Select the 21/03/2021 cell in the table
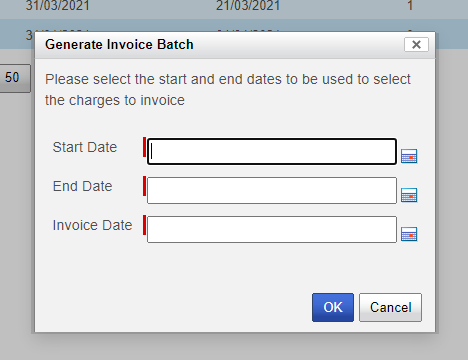This screenshot has height=360, width=468. point(248,5)
